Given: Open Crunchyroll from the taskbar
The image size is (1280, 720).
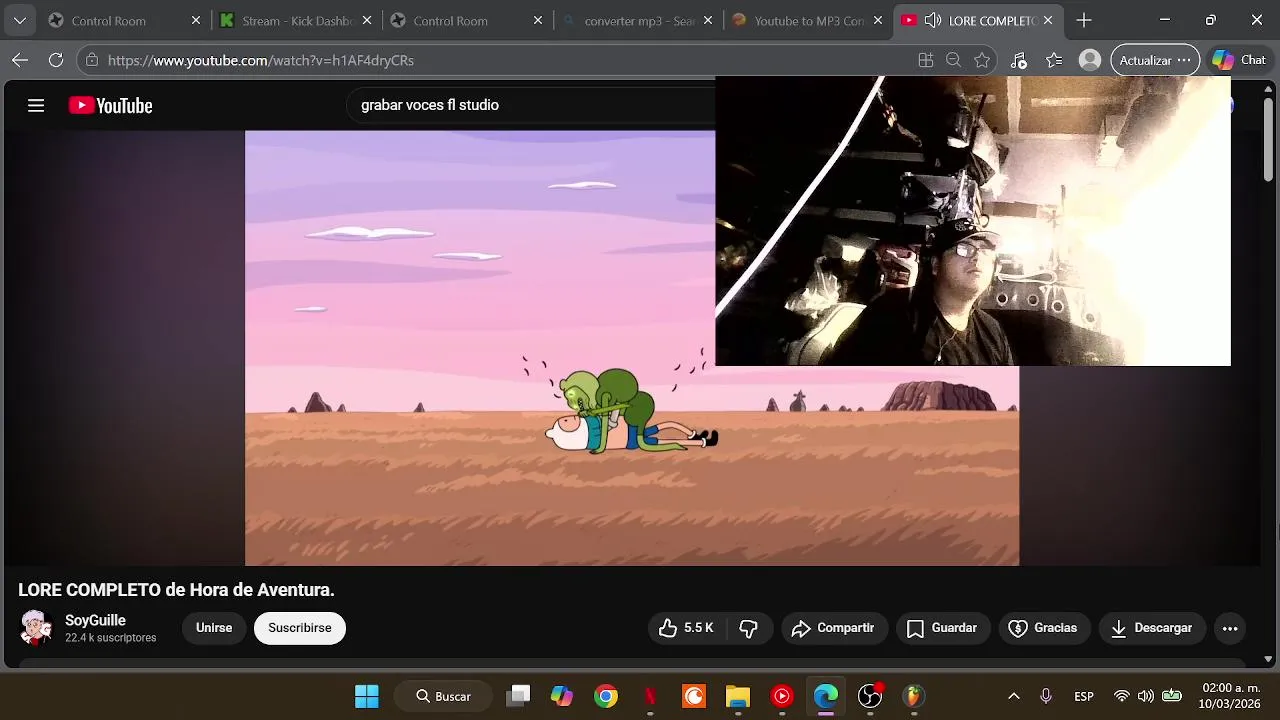Looking at the screenshot, I should 694,696.
